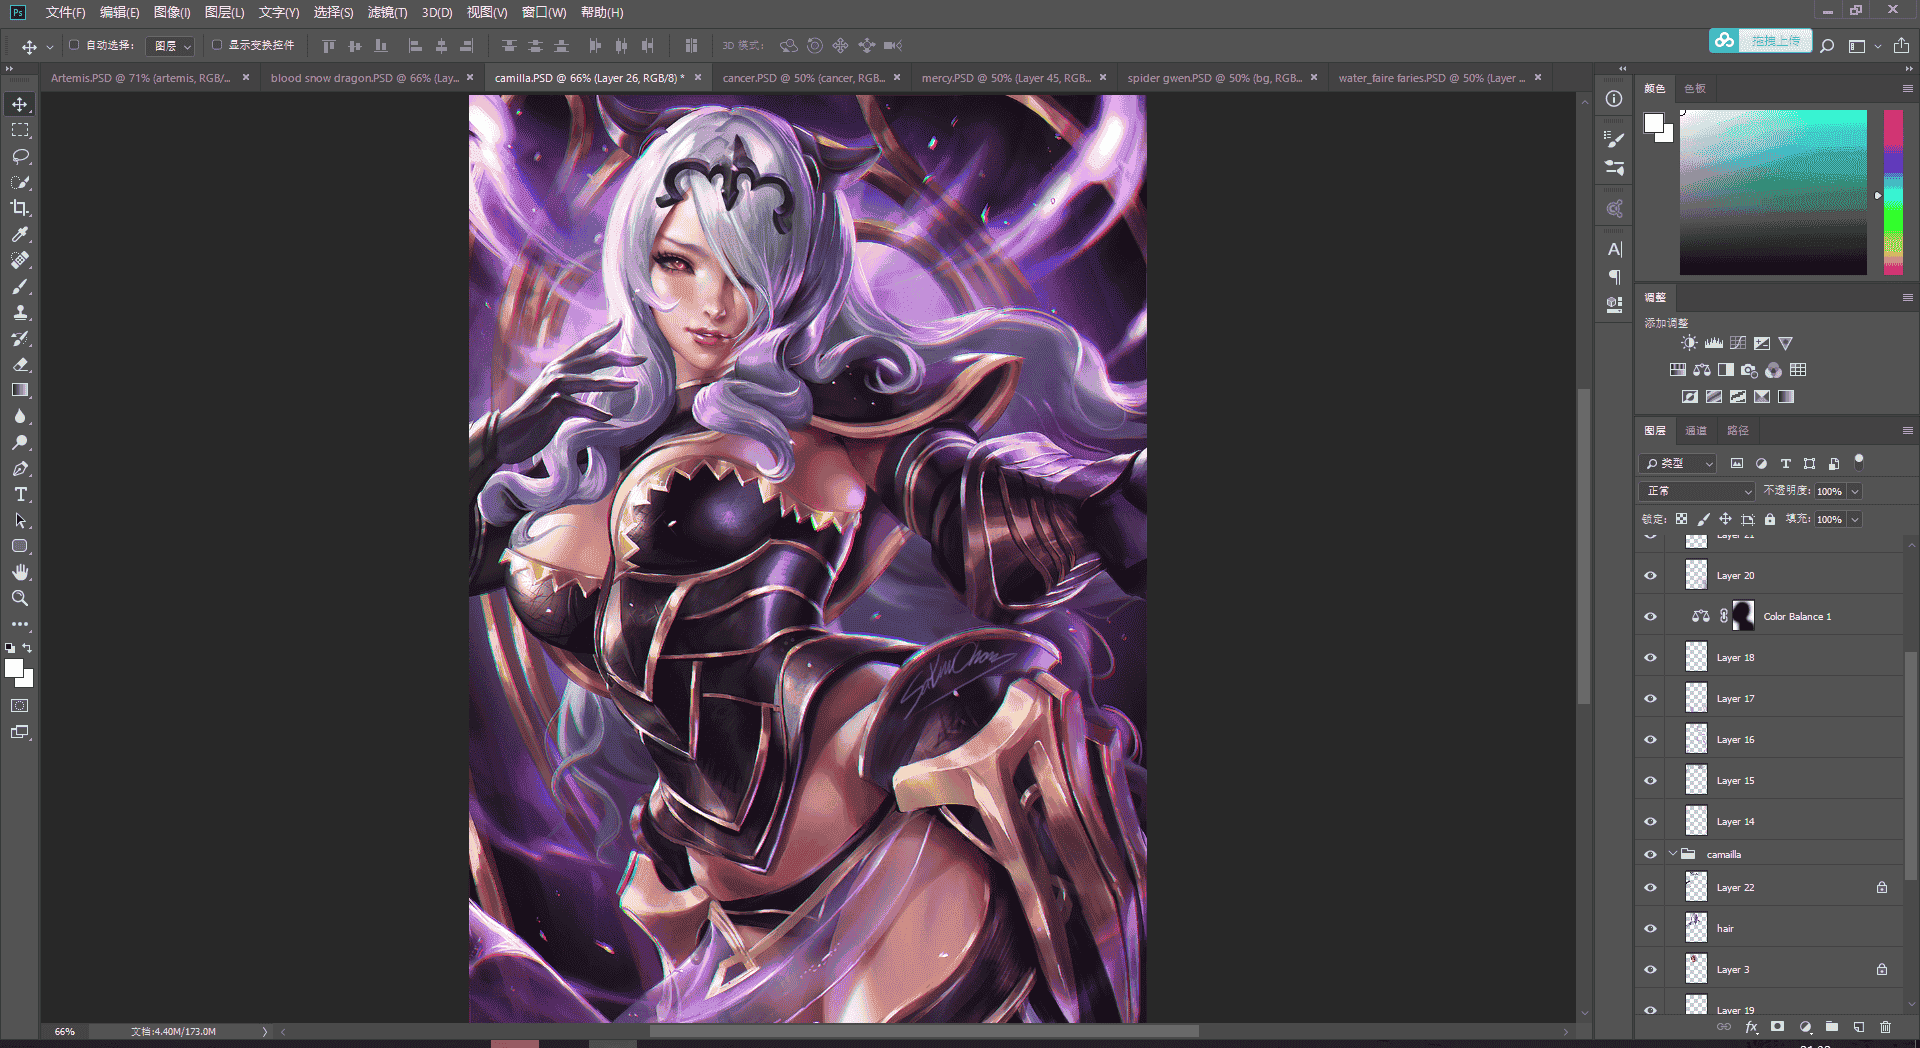This screenshot has height=1048, width=1920.
Task: Collapse the camailla layer group
Action: 1672,854
